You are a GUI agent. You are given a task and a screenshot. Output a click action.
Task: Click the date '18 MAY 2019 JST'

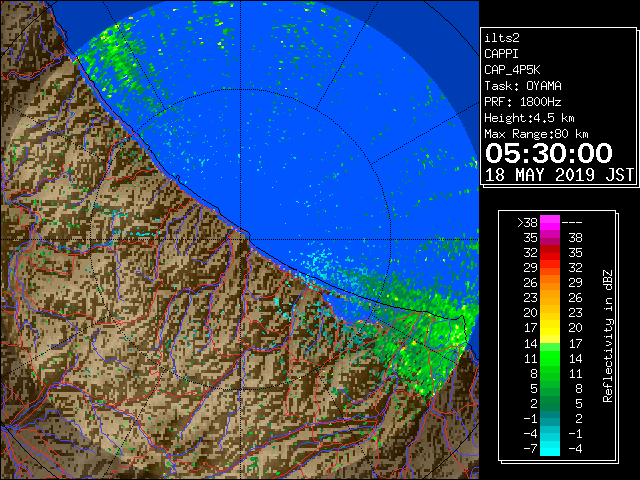coord(560,175)
